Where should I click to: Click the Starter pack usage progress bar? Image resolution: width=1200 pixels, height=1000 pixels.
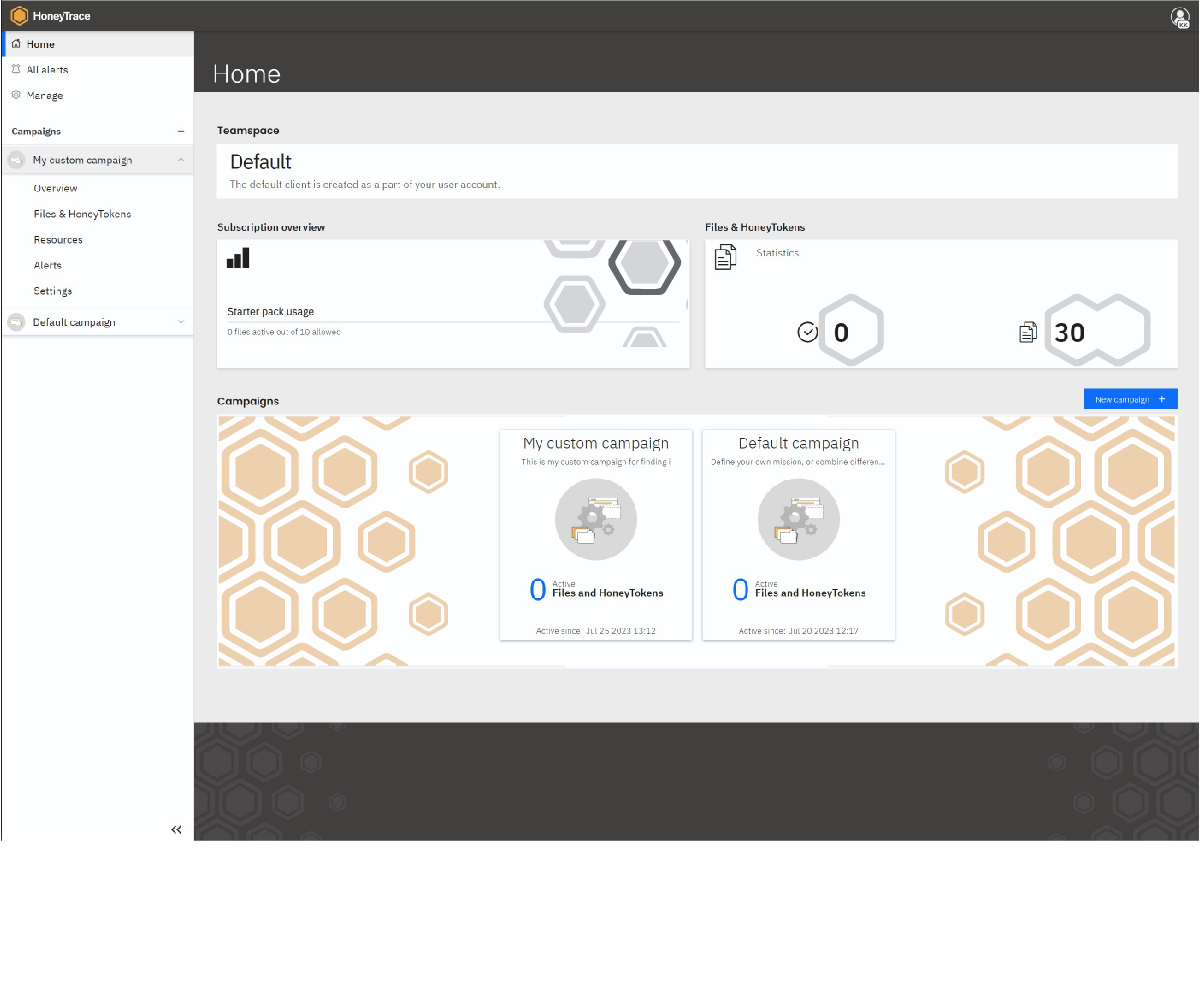click(453, 322)
